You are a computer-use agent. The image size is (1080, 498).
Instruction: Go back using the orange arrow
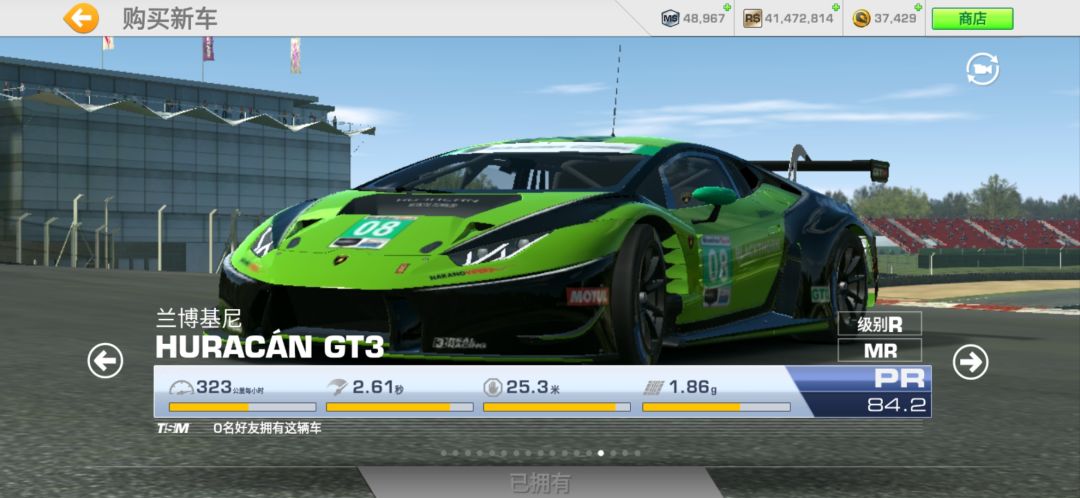coord(81,18)
